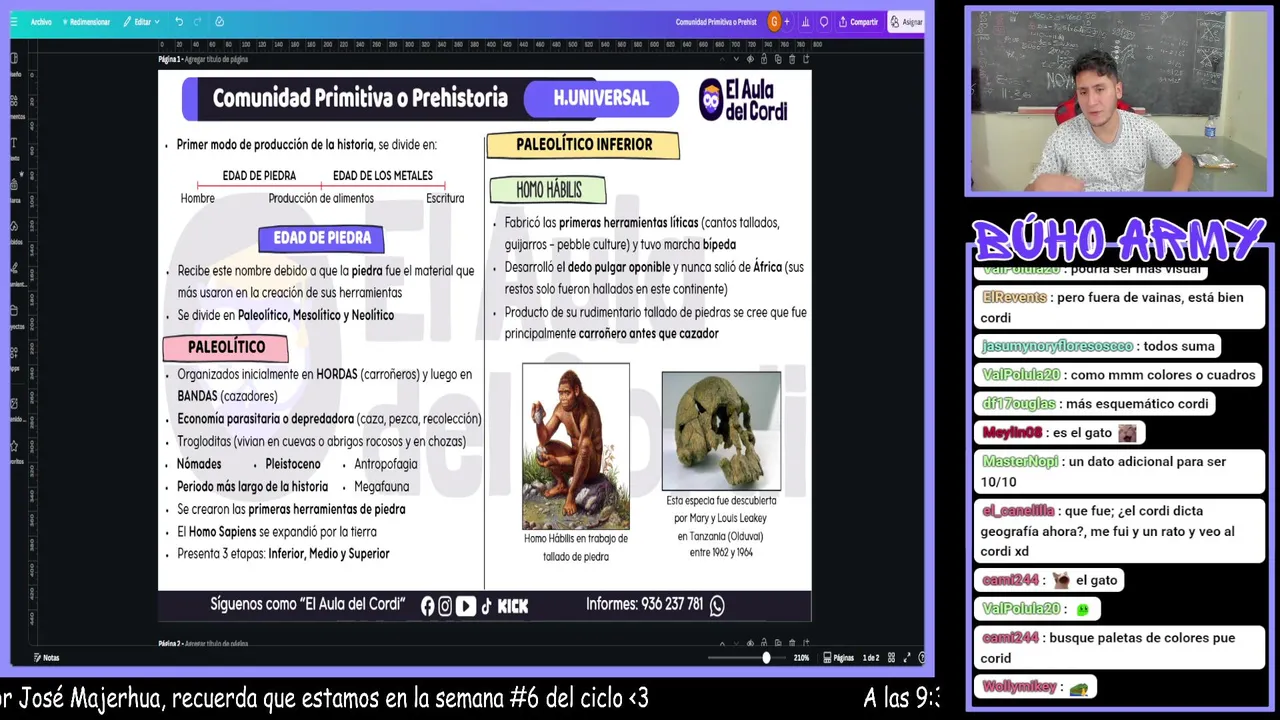
Task: Open the Favoritos star sidebar panel
Action: tap(14, 450)
